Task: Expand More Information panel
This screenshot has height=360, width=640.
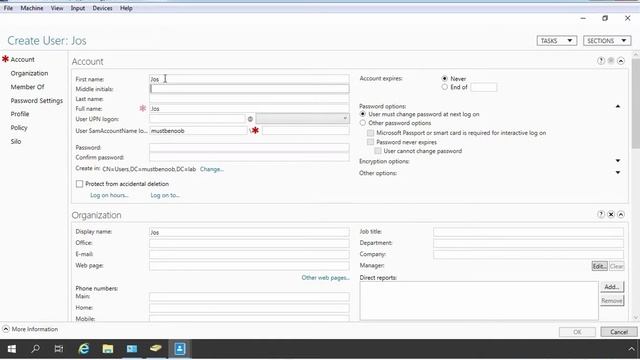Action: (30, 329)
